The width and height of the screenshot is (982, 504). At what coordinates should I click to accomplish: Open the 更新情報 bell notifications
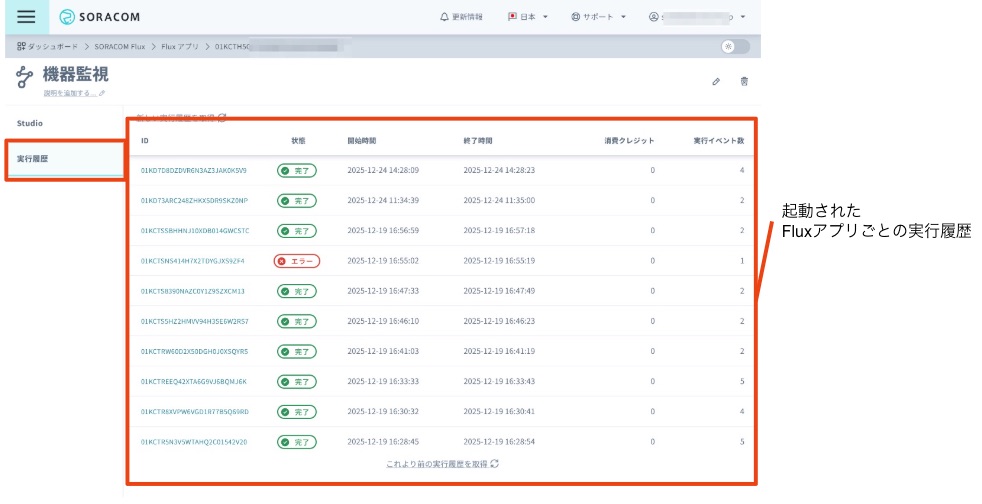tap(461, 17)
